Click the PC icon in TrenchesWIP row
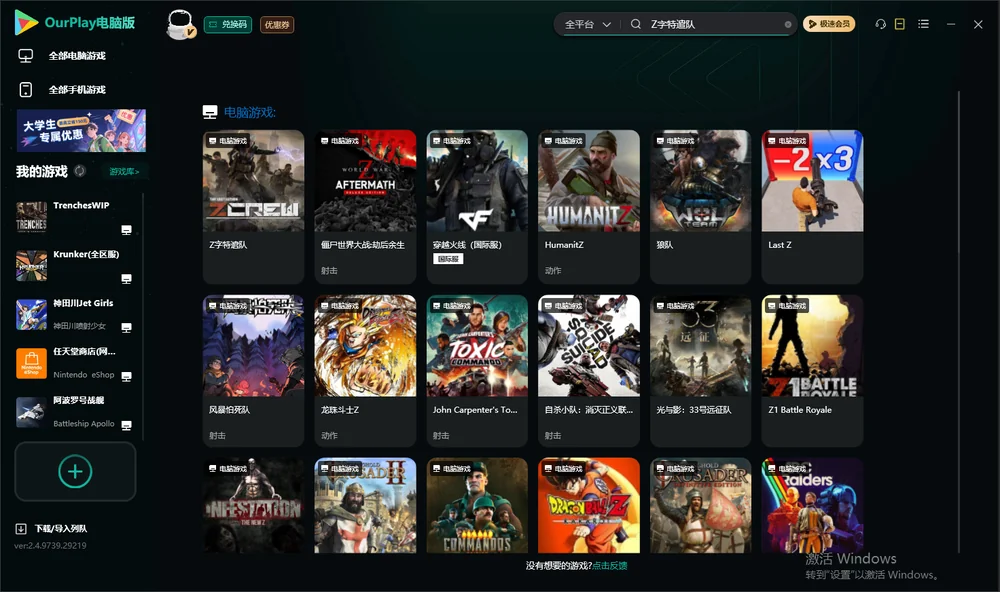The width and height of the screenshot is (1000, 592). coord(126,230)
